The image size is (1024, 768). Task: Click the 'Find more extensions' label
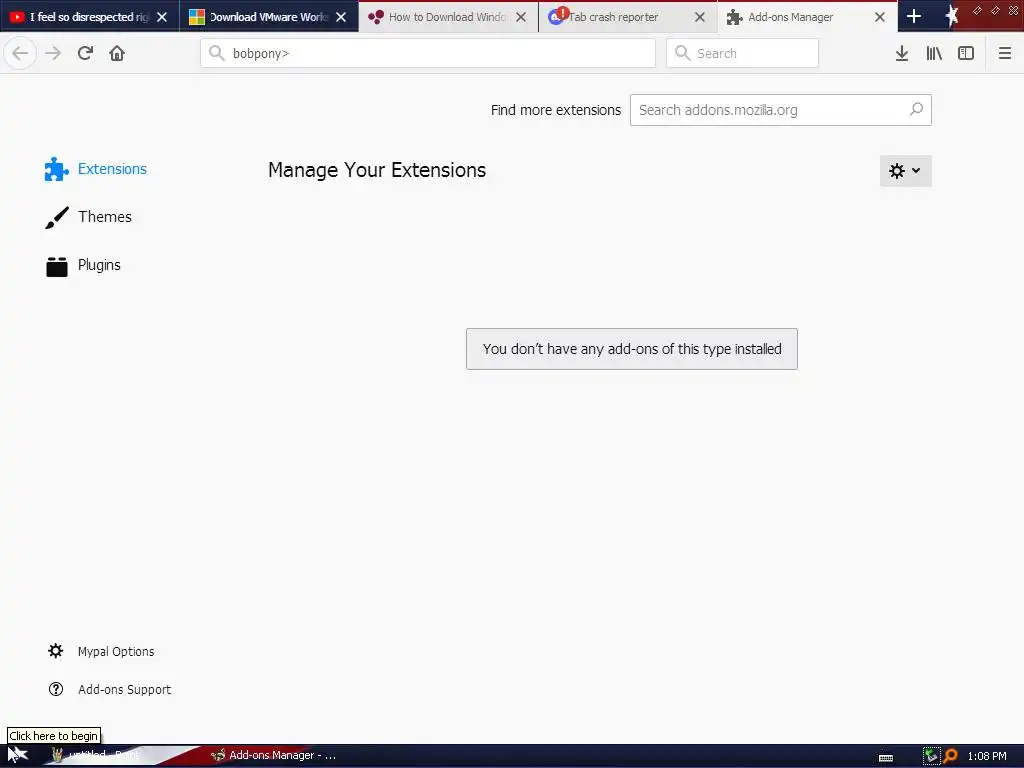[x=556, y=110]
